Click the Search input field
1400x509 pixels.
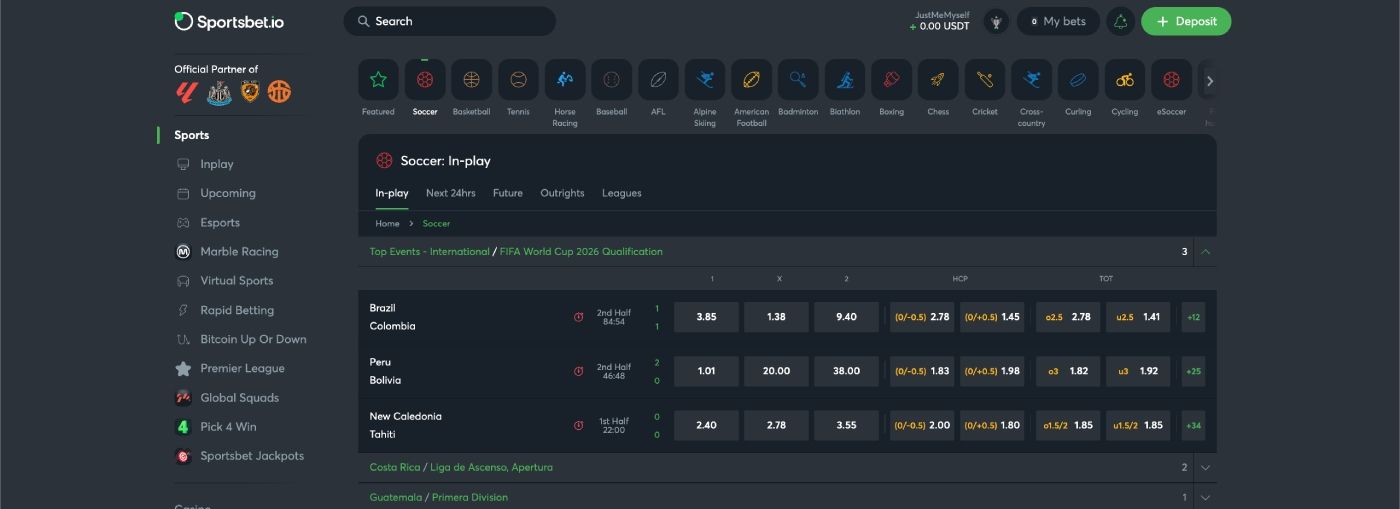pos(450,21)
